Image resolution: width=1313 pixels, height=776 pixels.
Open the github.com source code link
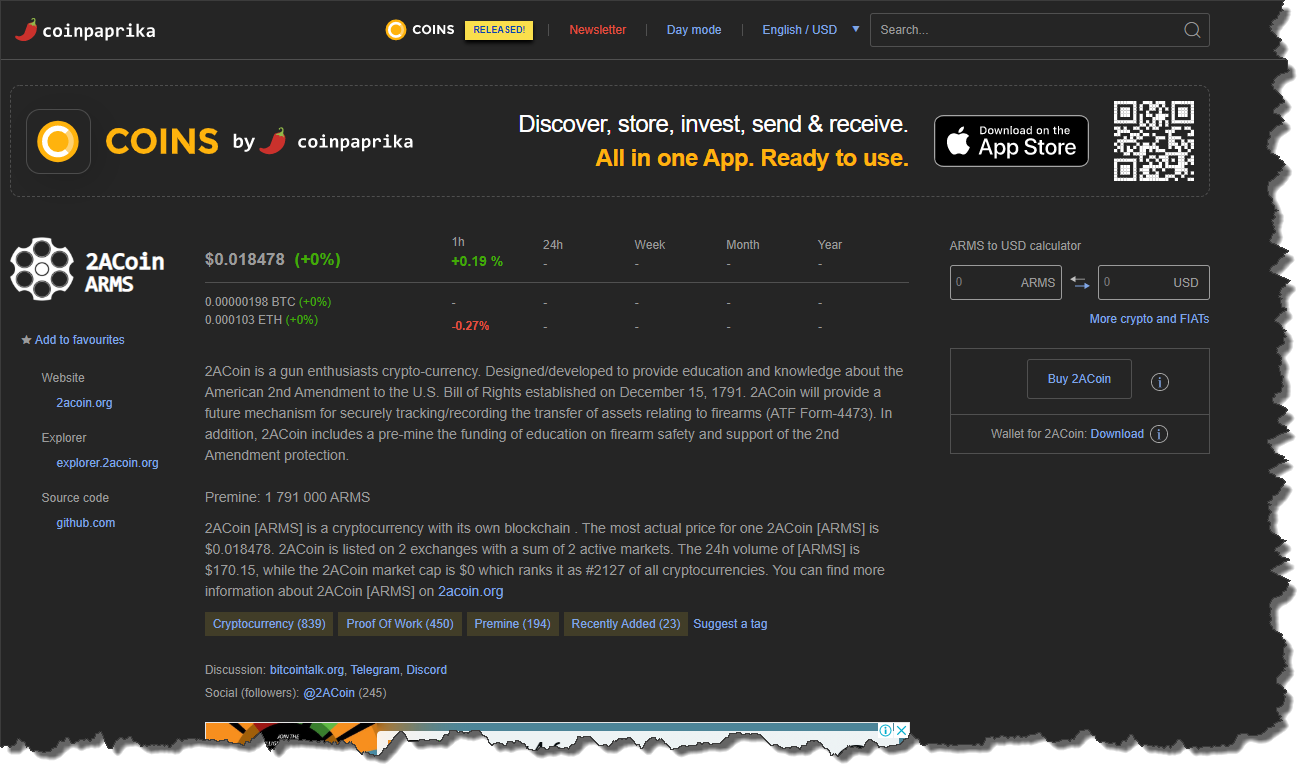[x=85, y=523]
